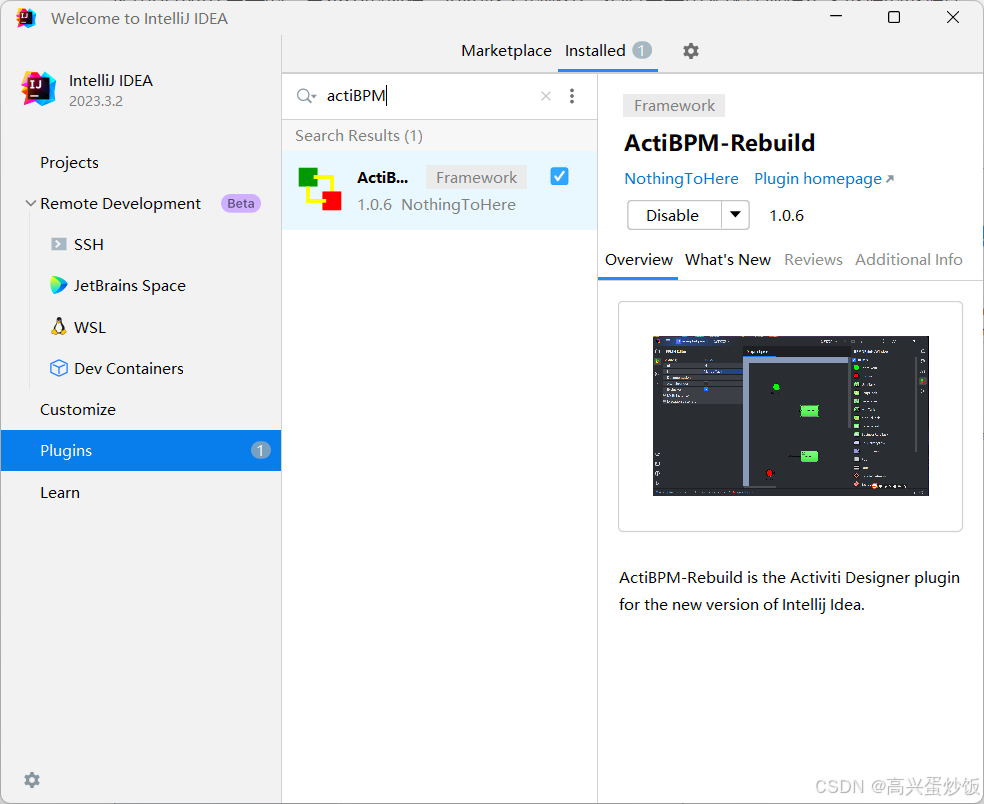This screenshot has width=984, height=804.
Task: Click the ActiBPM-Rebuild description text
Action: [x=789, y=591]
